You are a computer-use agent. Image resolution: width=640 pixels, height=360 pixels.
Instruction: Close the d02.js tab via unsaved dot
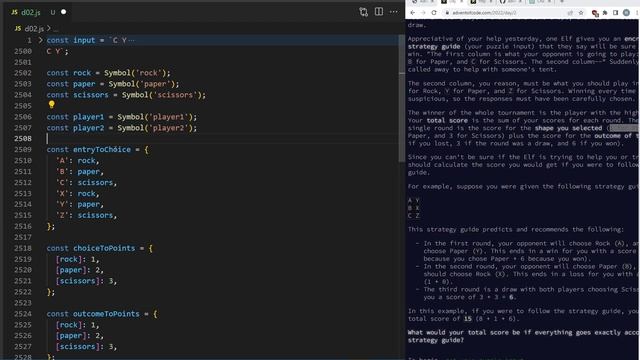tap(63, 12)
